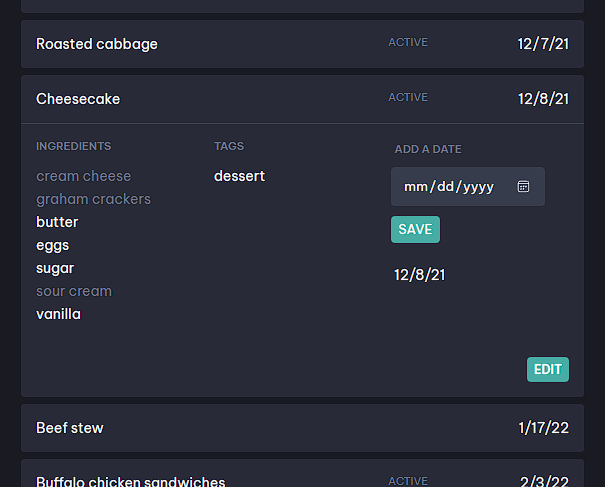
Task: Click Roasted cabbage's ACTIVE status label
Action: click(408, 42)
